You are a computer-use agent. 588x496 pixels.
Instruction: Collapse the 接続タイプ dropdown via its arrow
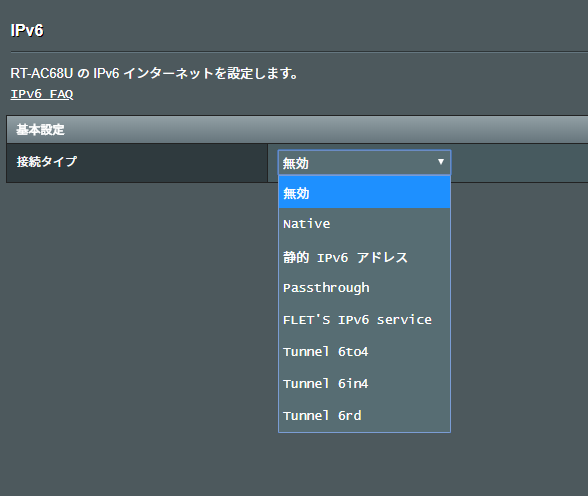tap(441, 162)
